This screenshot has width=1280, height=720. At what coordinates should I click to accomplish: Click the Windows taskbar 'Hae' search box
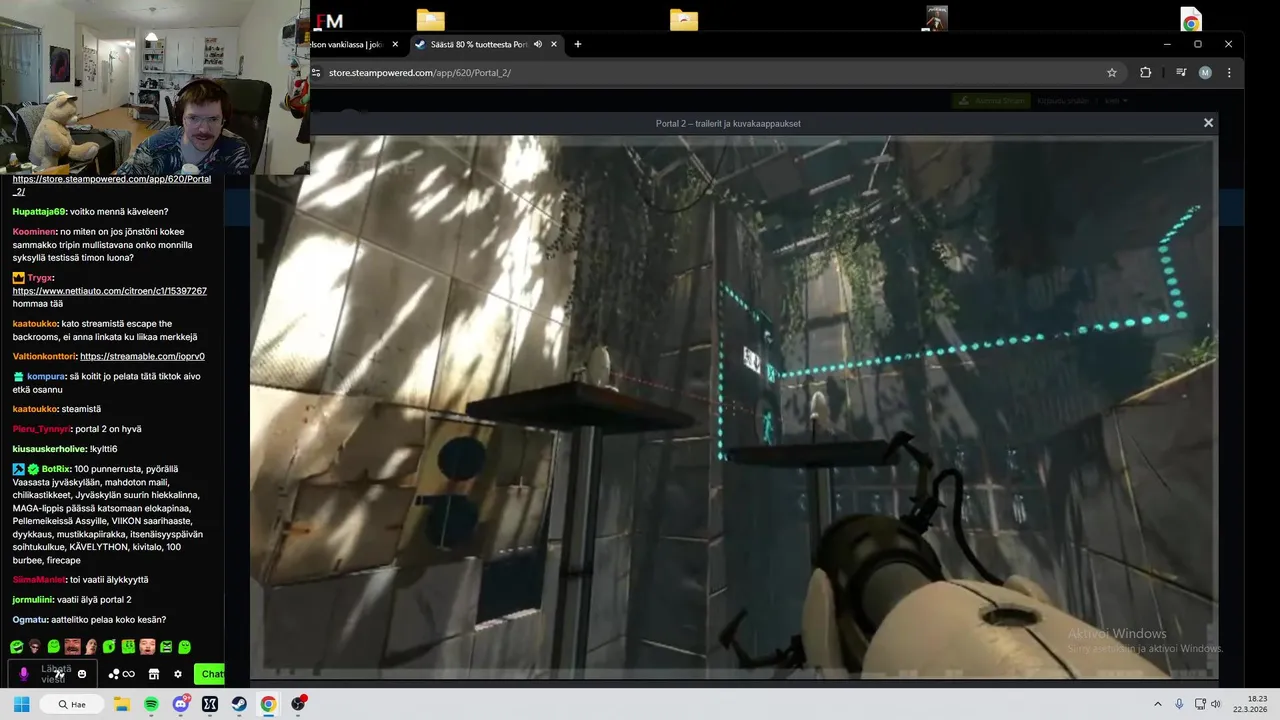(72, 704)
